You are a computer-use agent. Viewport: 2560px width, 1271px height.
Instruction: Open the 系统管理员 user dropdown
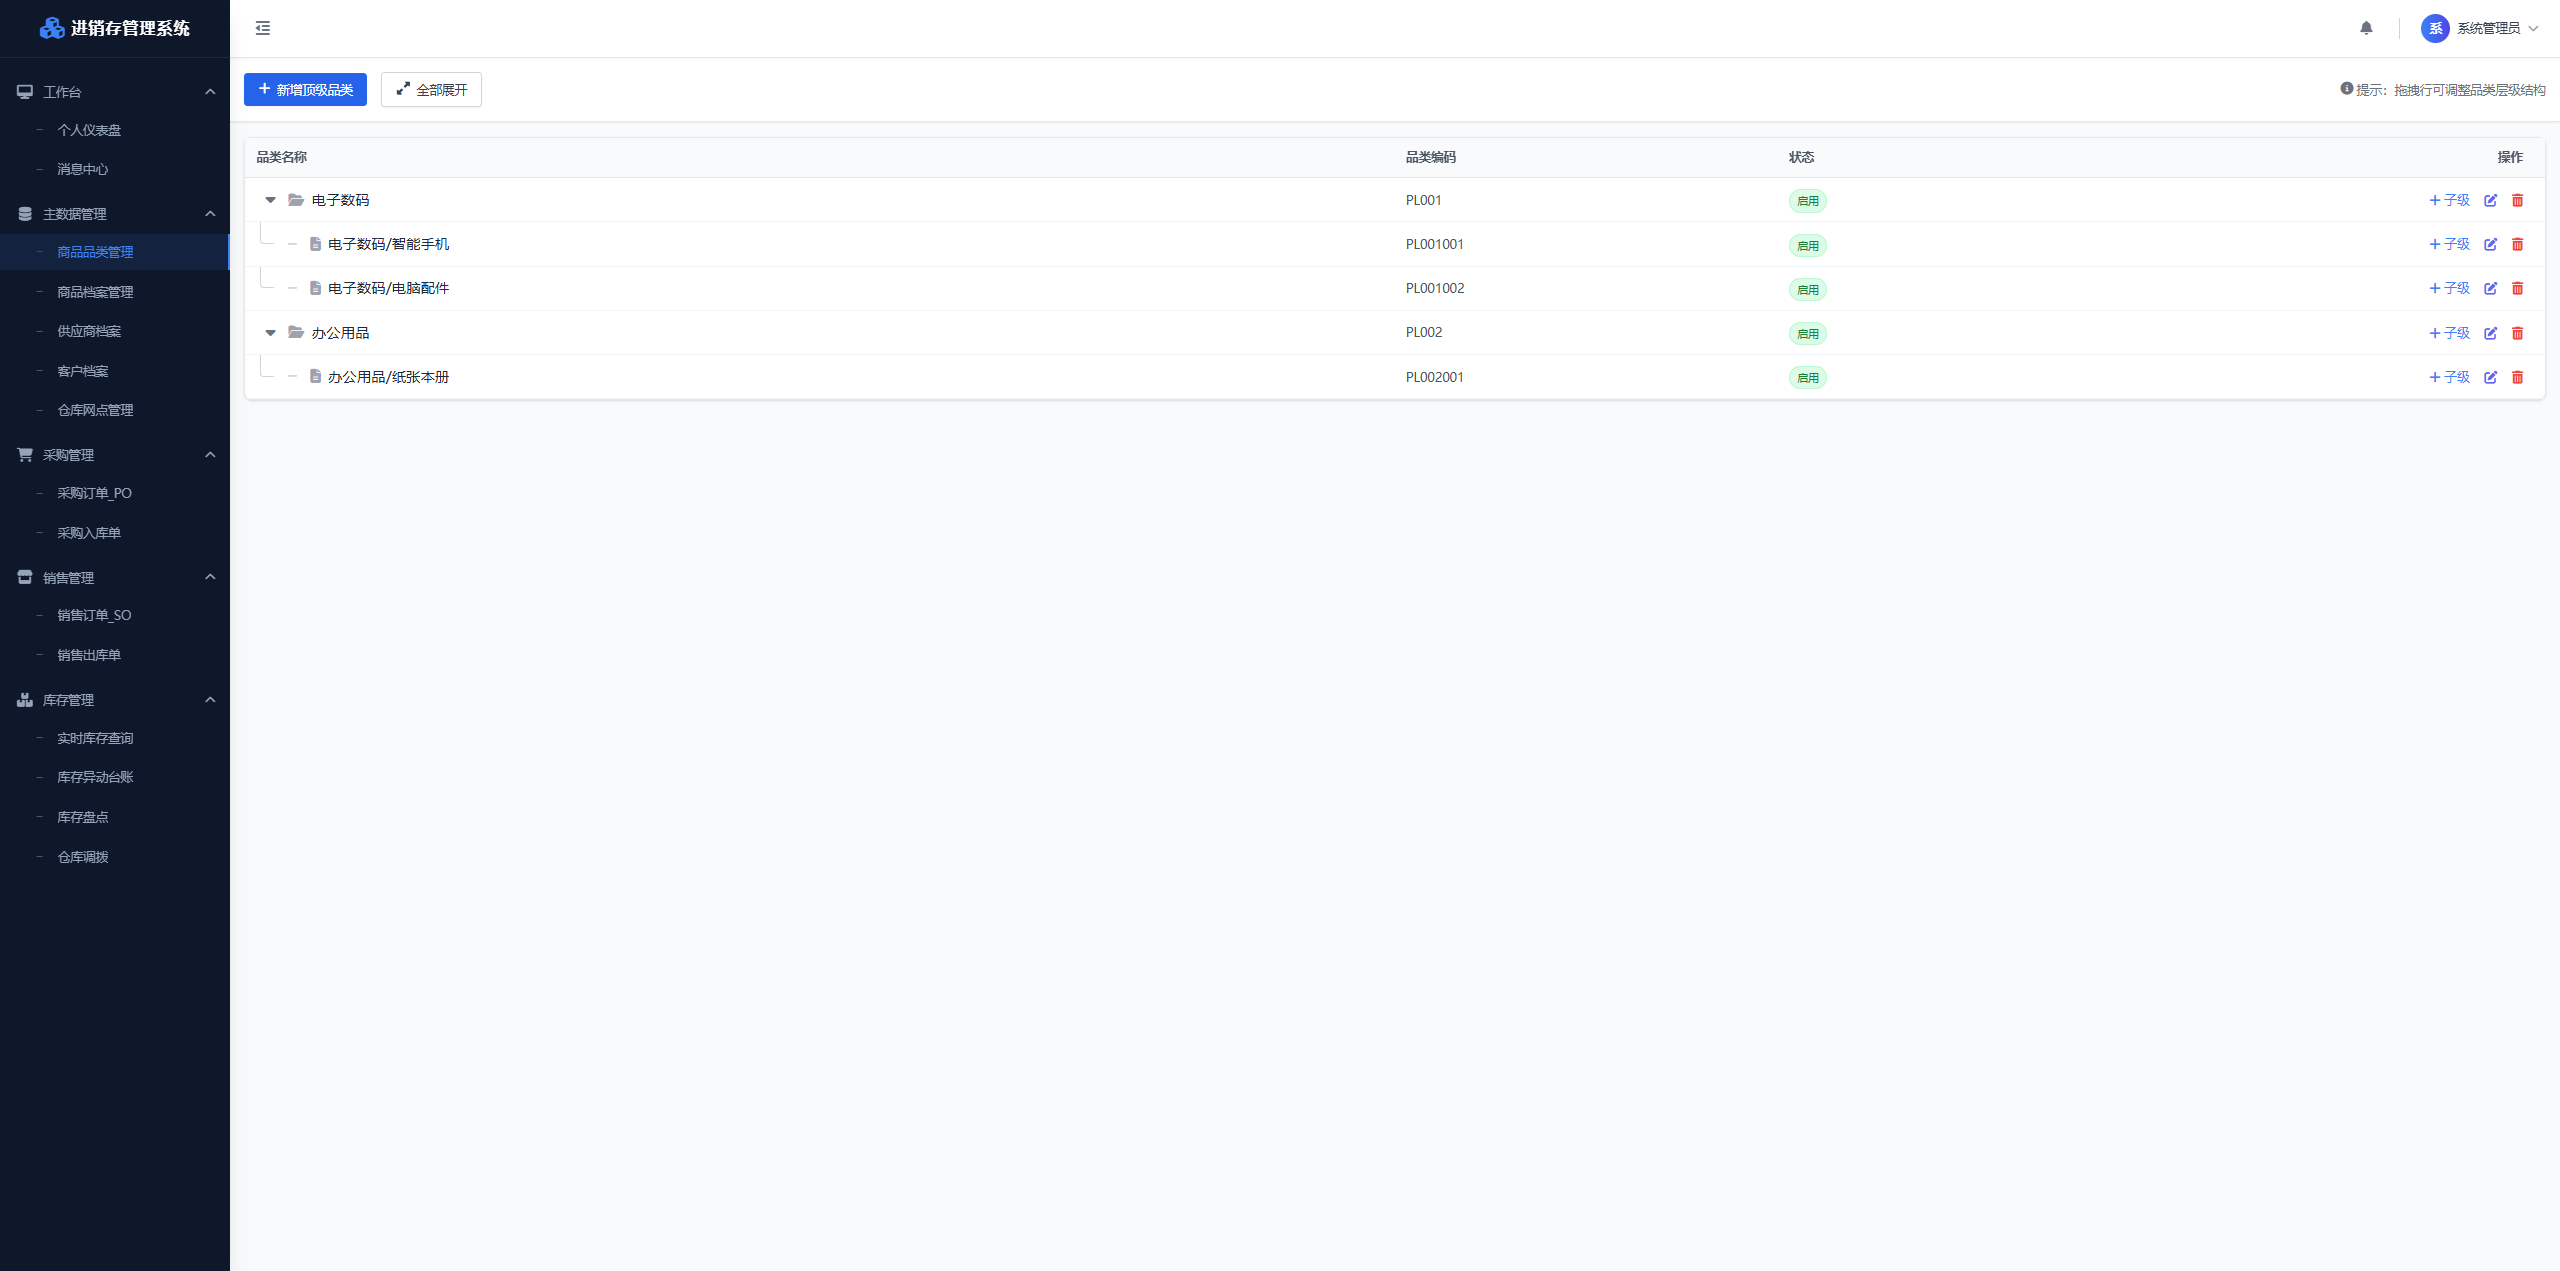pyautogui.click(x=2479, y=28)
